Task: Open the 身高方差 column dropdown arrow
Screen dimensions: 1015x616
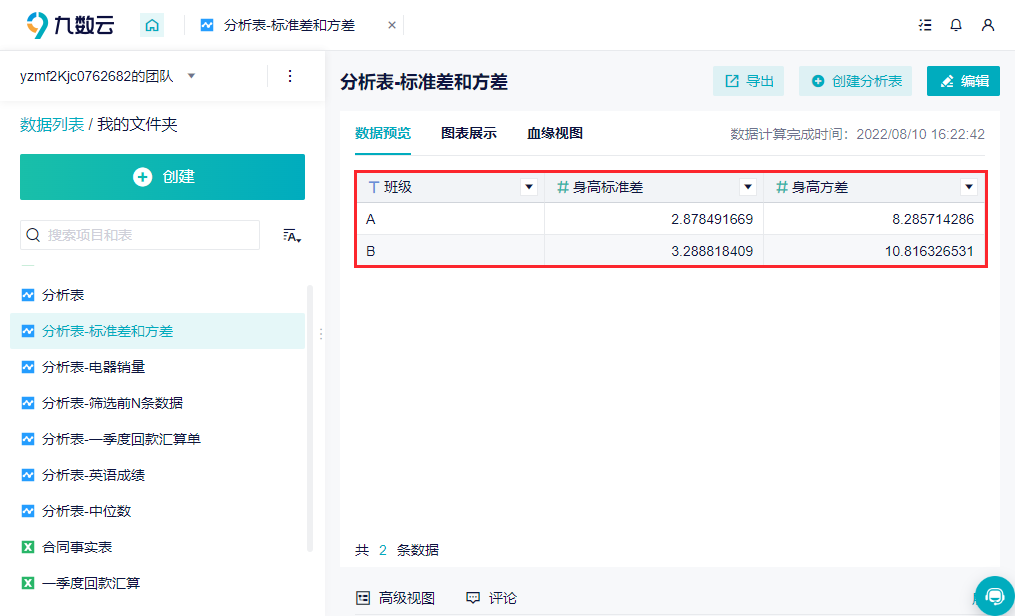Action: coord(968,188)
